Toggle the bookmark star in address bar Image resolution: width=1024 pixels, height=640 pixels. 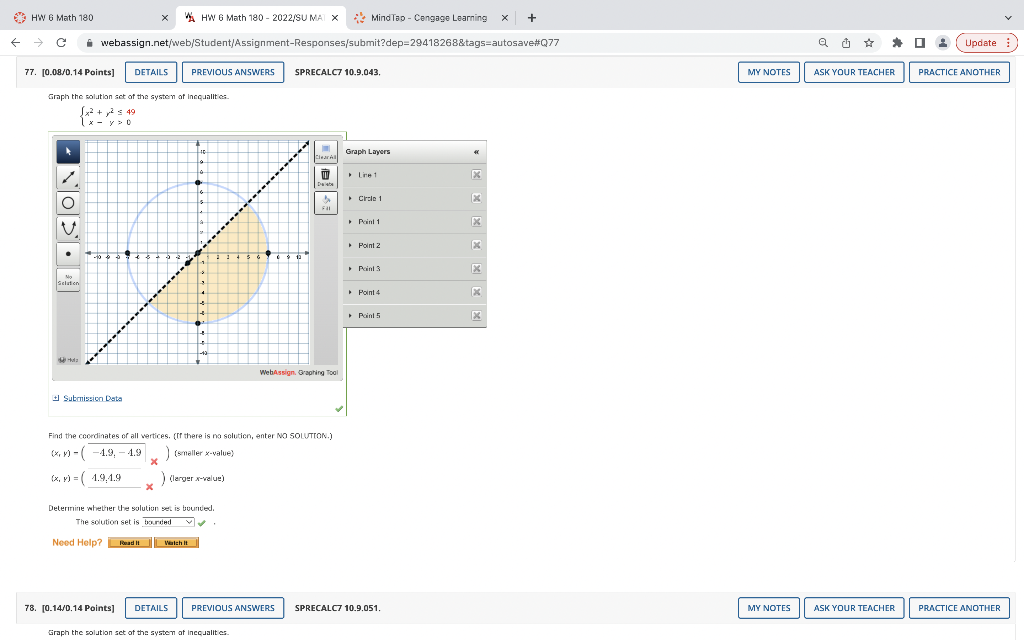coord(871,43)
